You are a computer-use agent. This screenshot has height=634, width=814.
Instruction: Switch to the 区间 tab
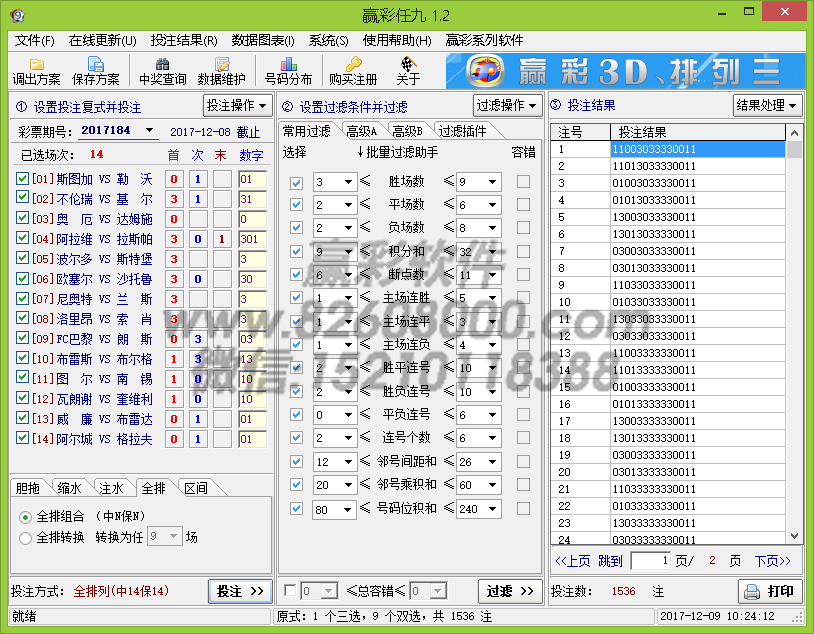coord(196,488)
